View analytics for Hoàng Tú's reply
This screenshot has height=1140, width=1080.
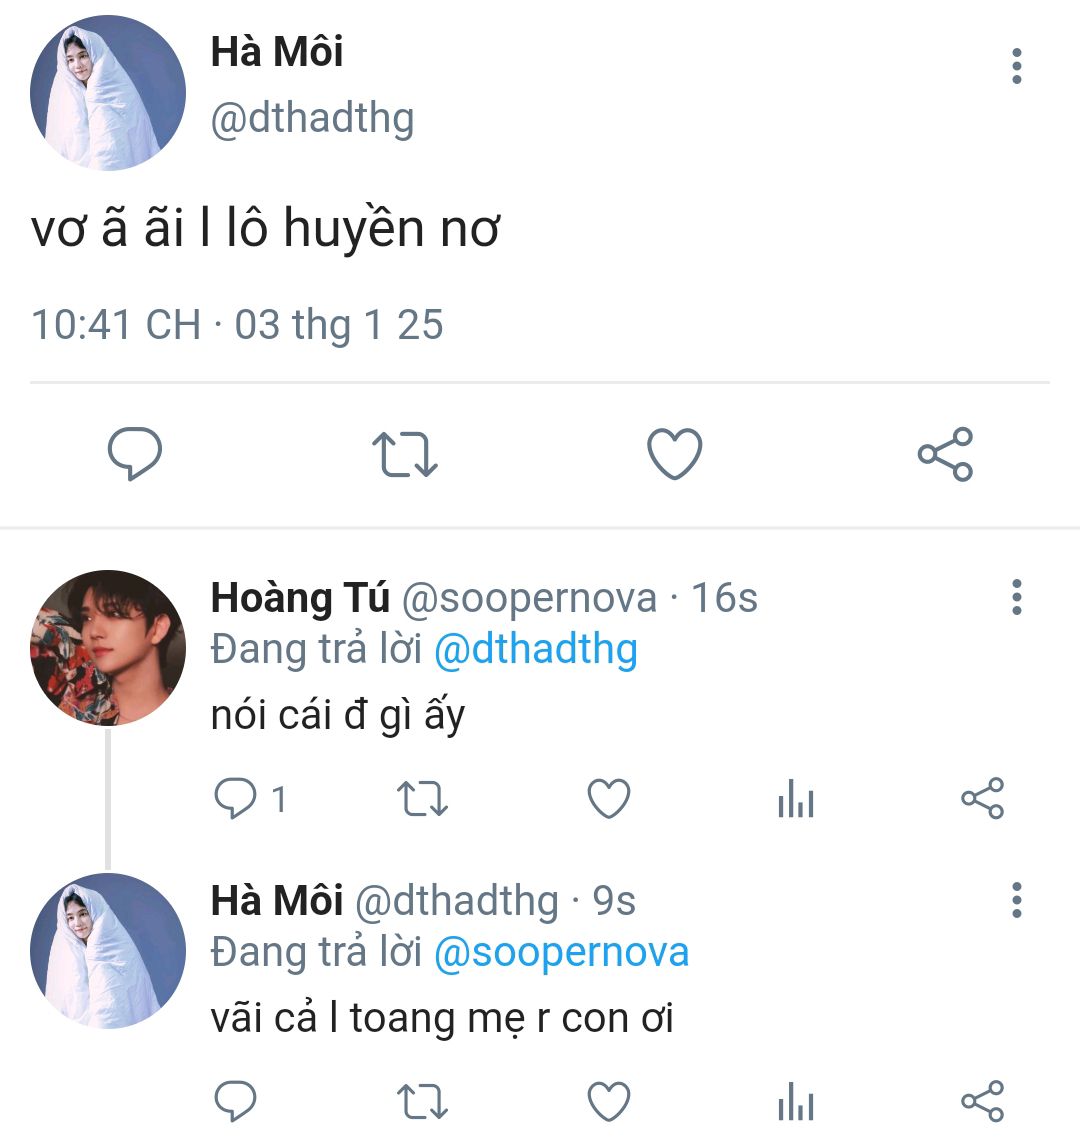[x=796, y=799]
